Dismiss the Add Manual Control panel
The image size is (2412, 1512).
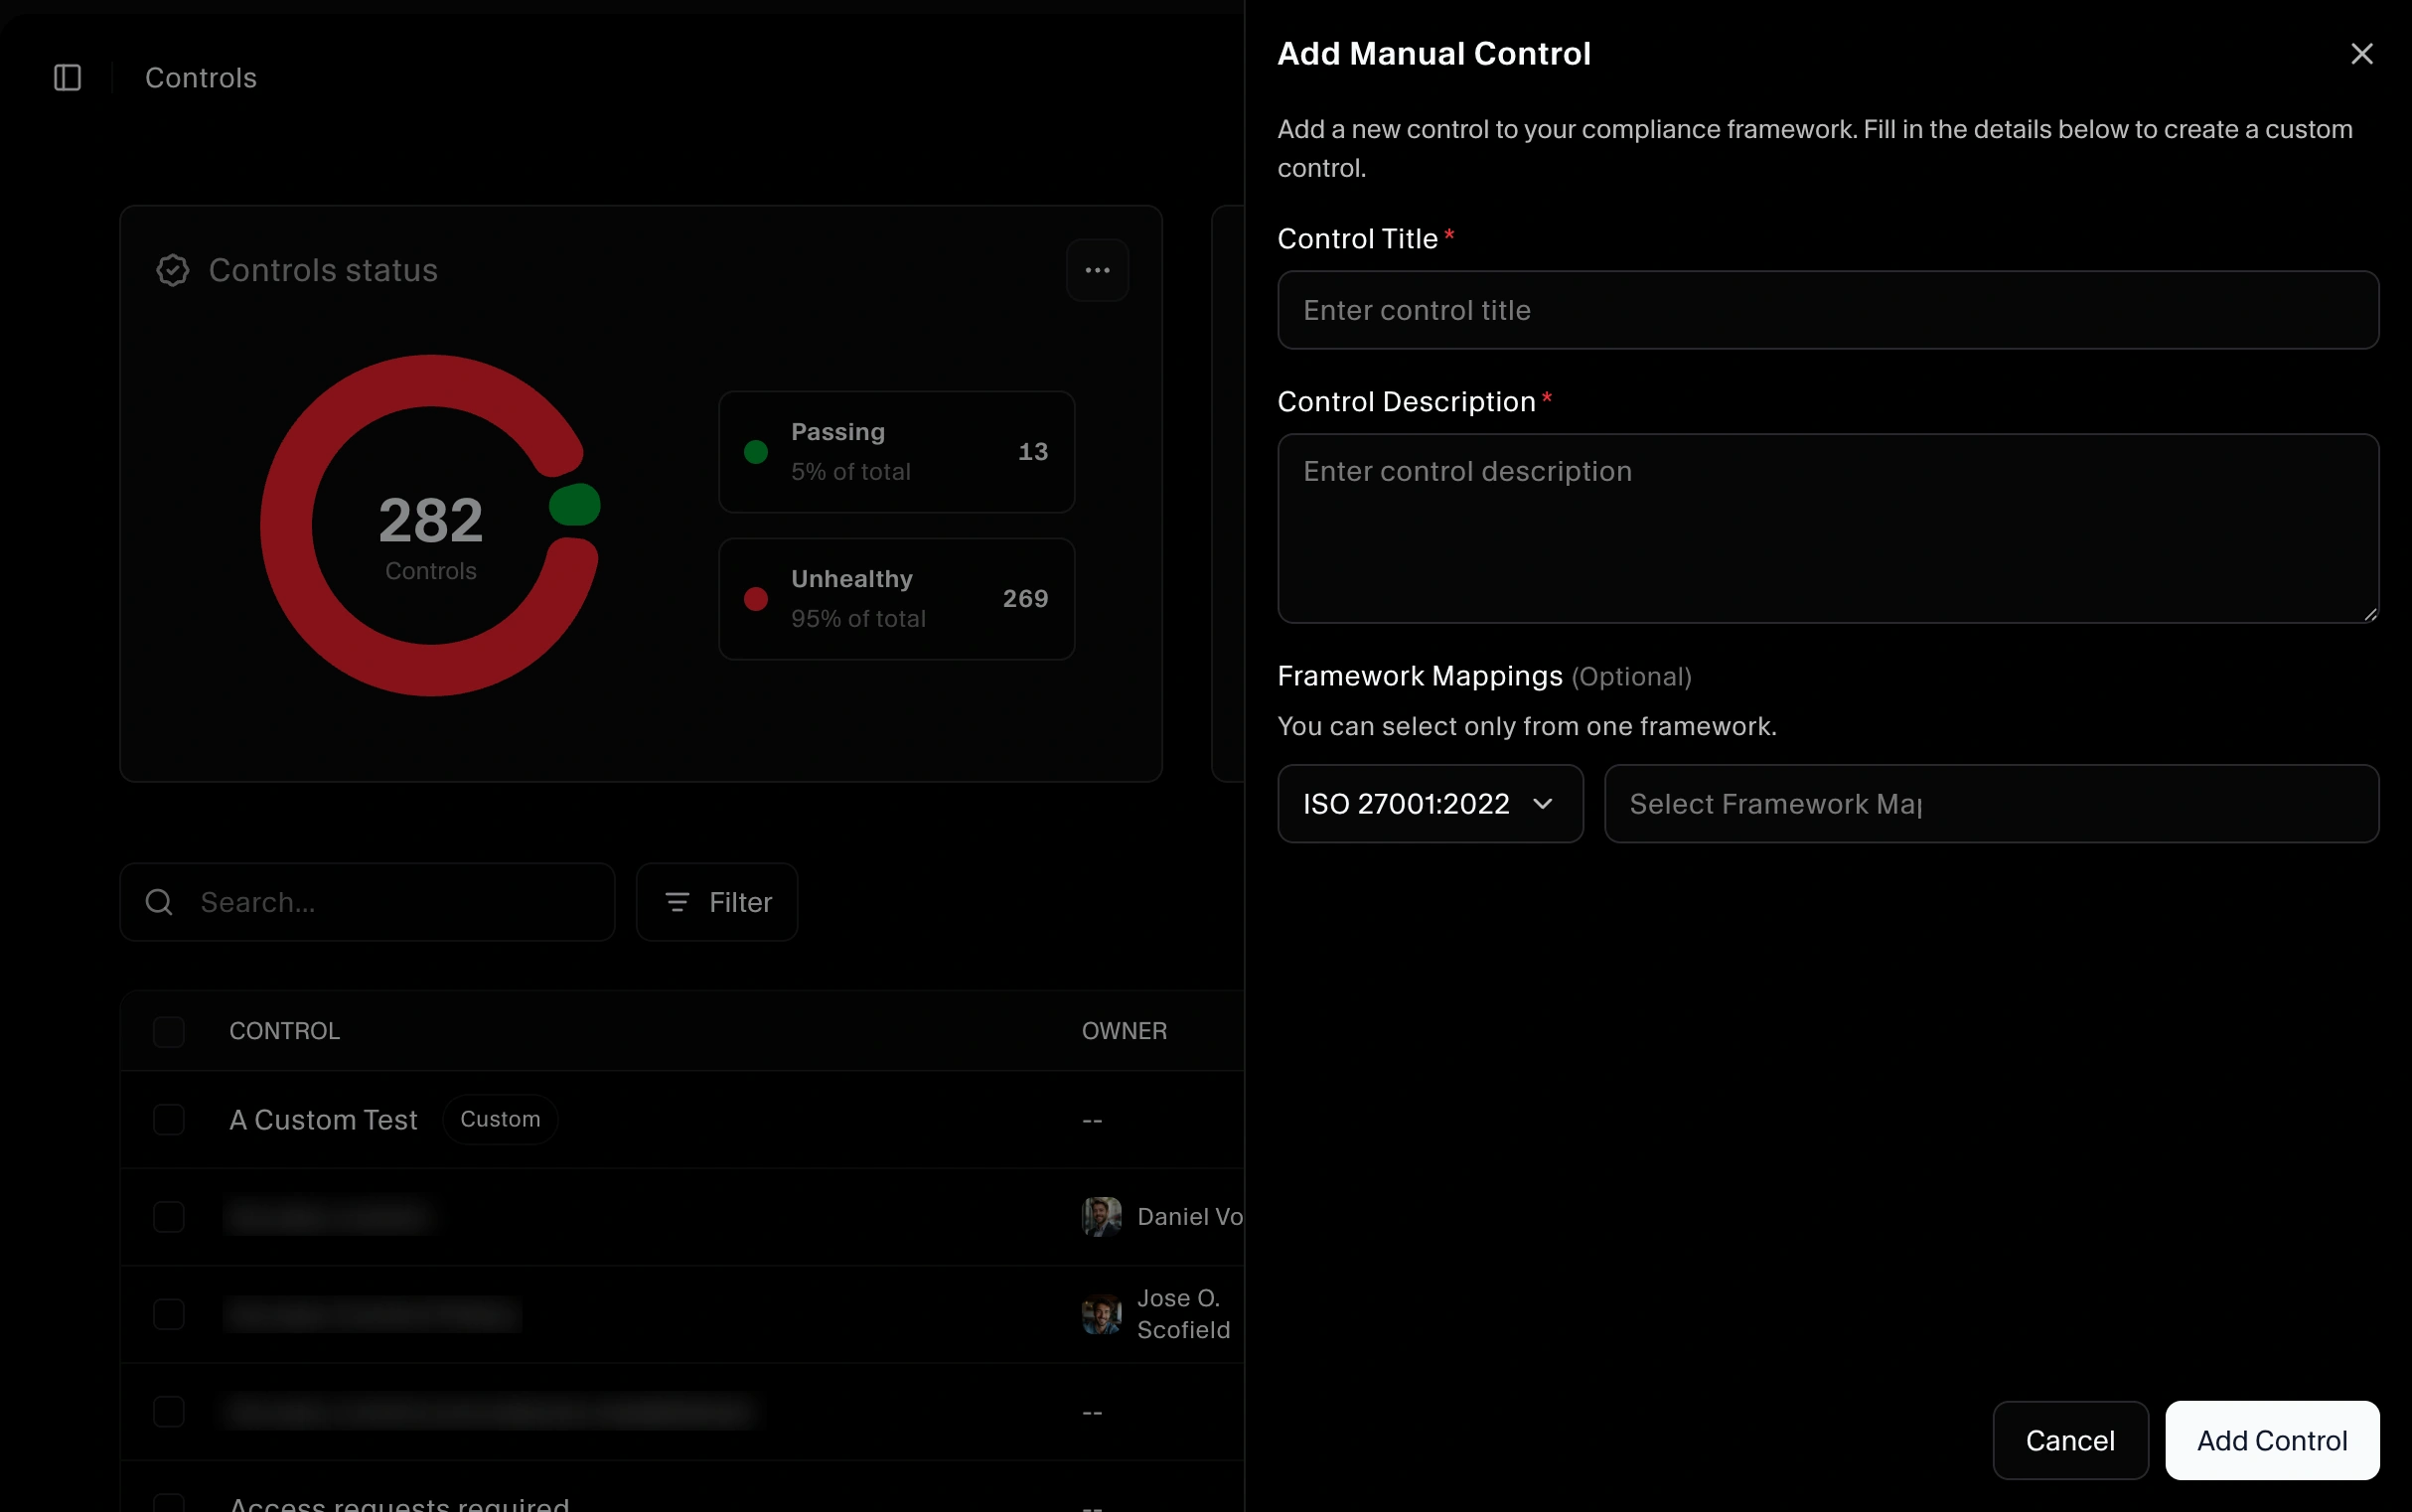pyautogui.click(x=2362, y=53)
